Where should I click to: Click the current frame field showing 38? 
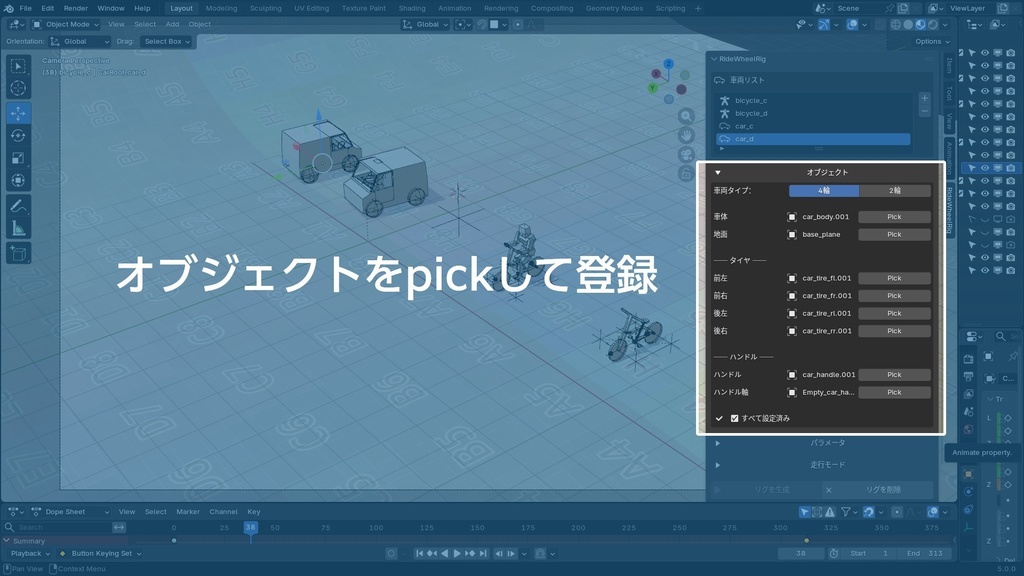tap(800, 553)
